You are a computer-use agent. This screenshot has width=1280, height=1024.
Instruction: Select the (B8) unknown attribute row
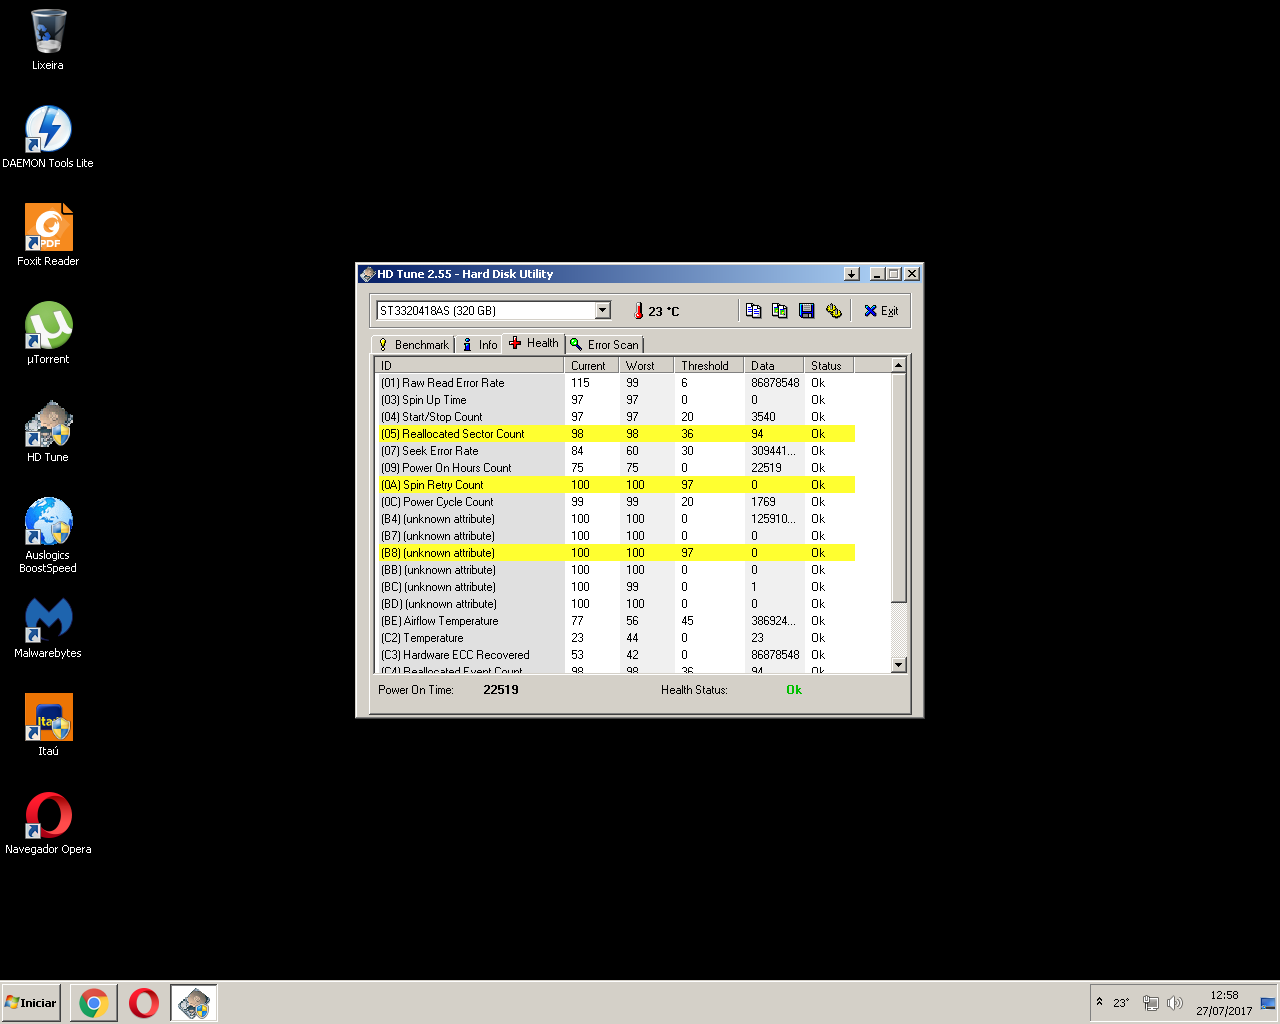point(615,553)
